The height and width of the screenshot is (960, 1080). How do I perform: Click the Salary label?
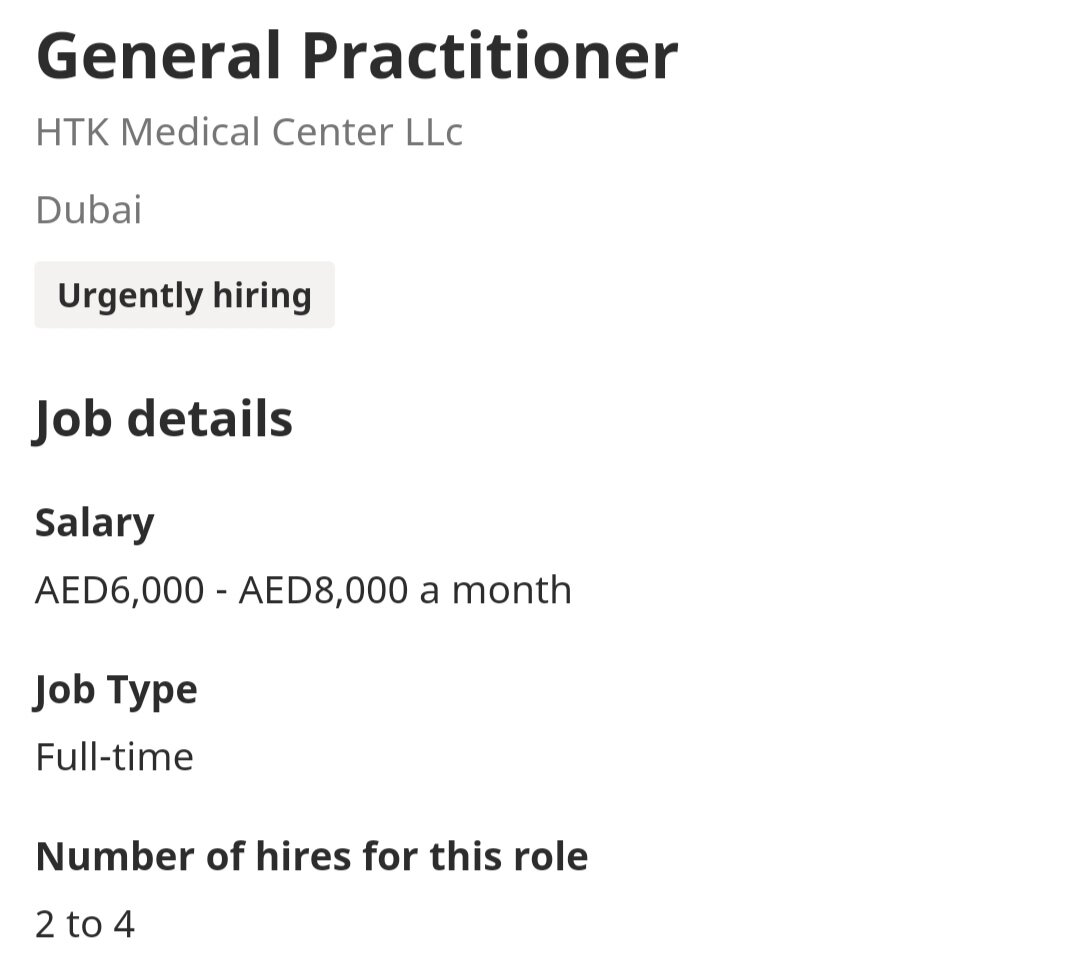[x=94, y=523]
